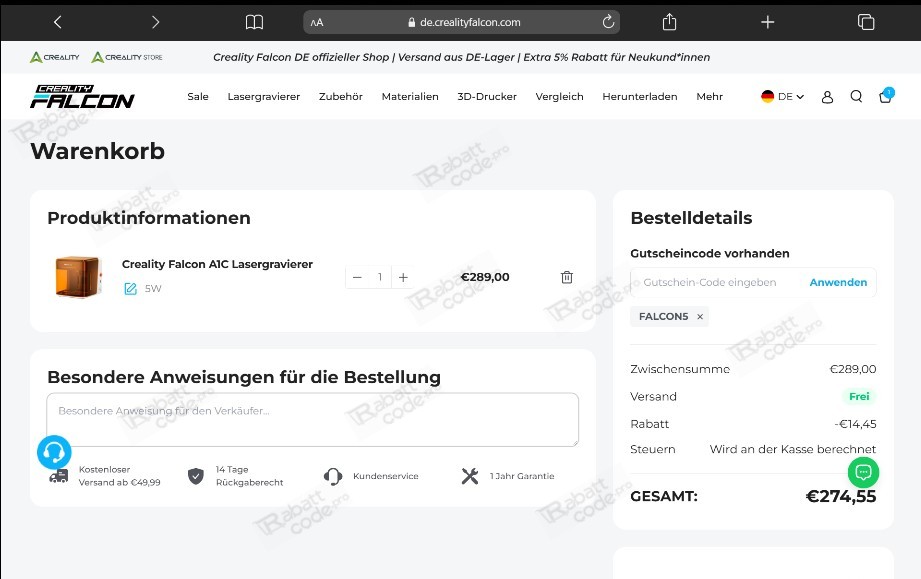Click Wird an der Kasse berechnet text
The width and height of the screenshot is (921, 579).
793,449
